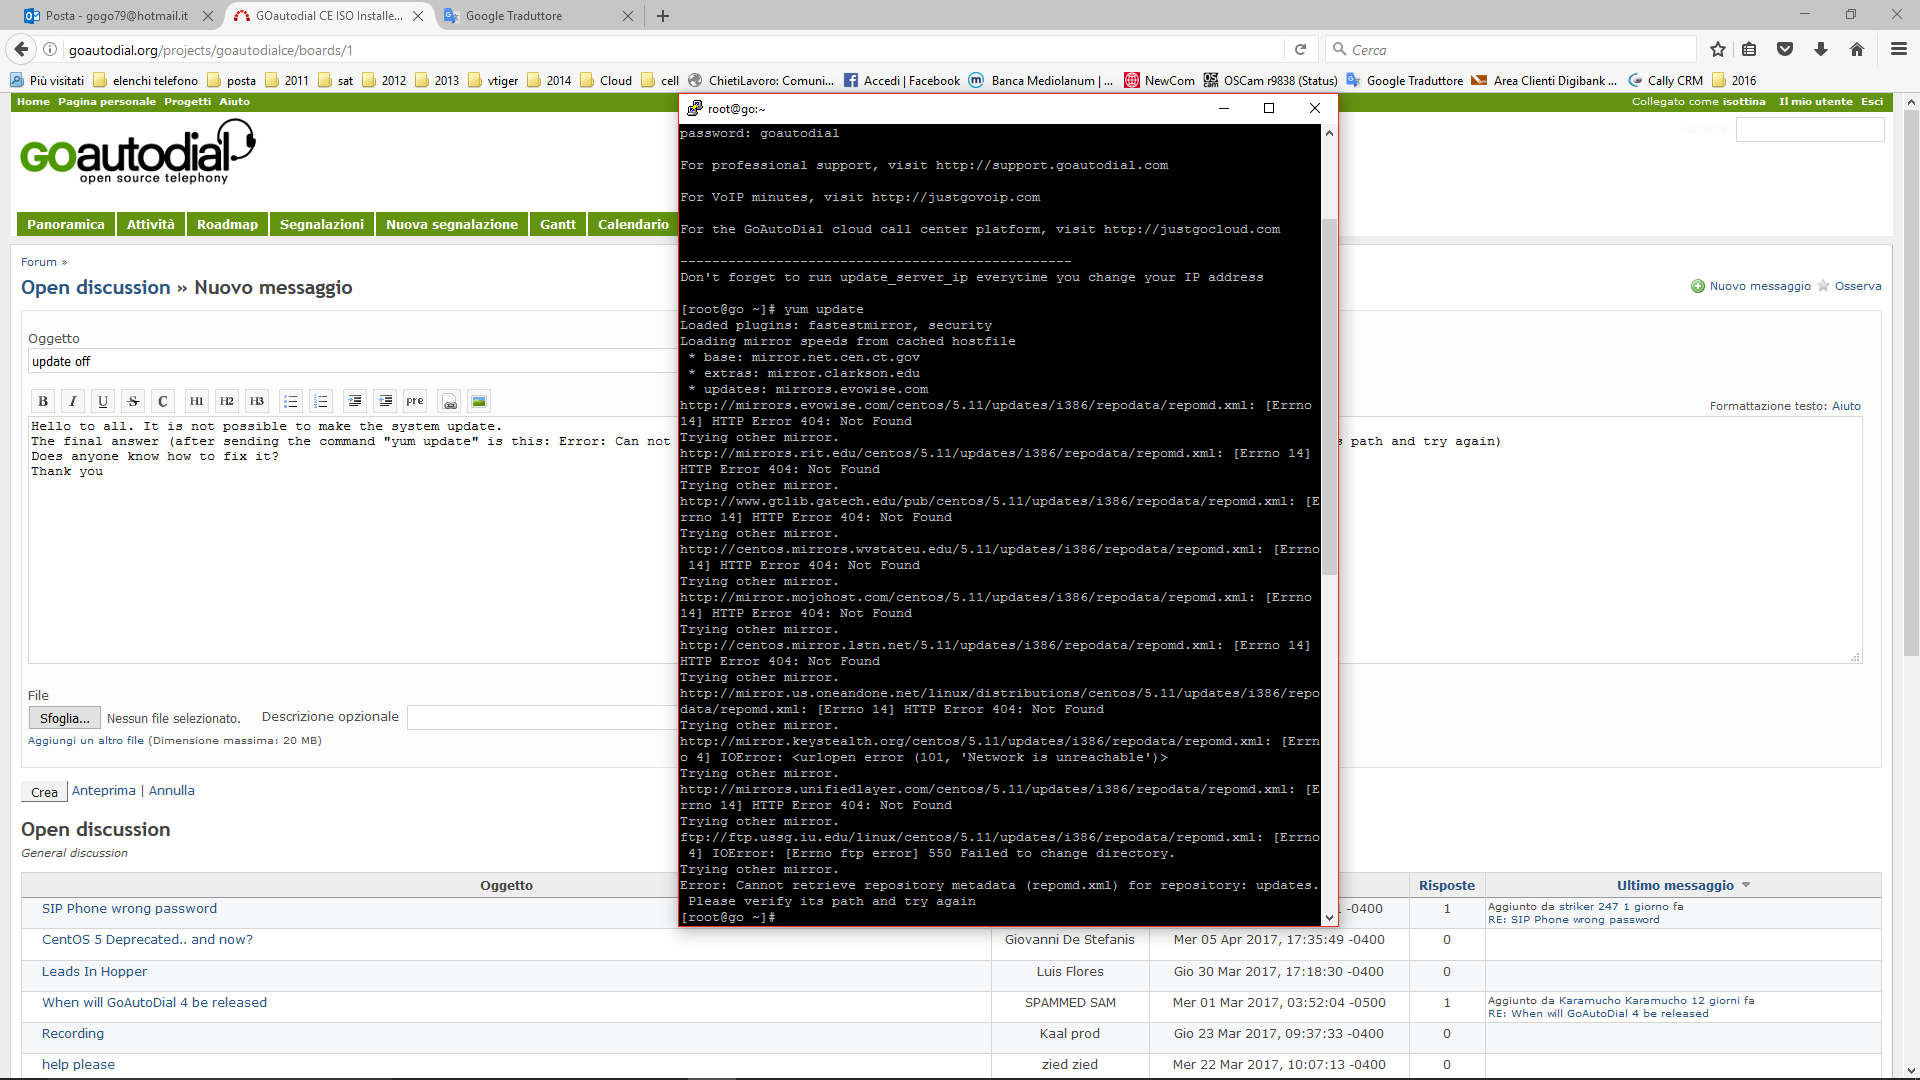
Task: Cancel the message with the Annulla link
Action: coord(172,790)
